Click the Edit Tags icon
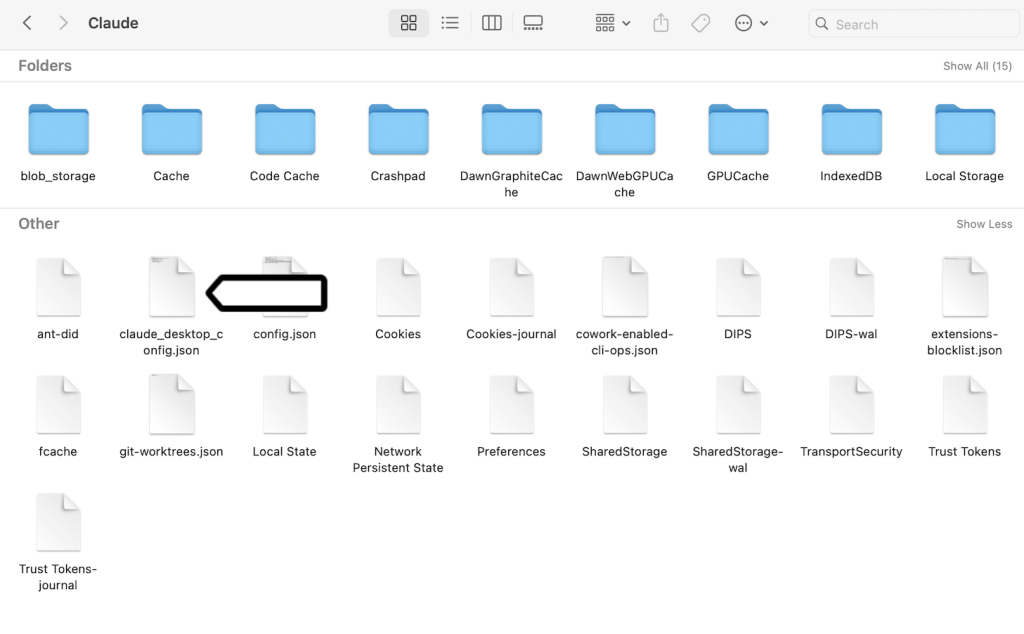 [x=701, y=24]
